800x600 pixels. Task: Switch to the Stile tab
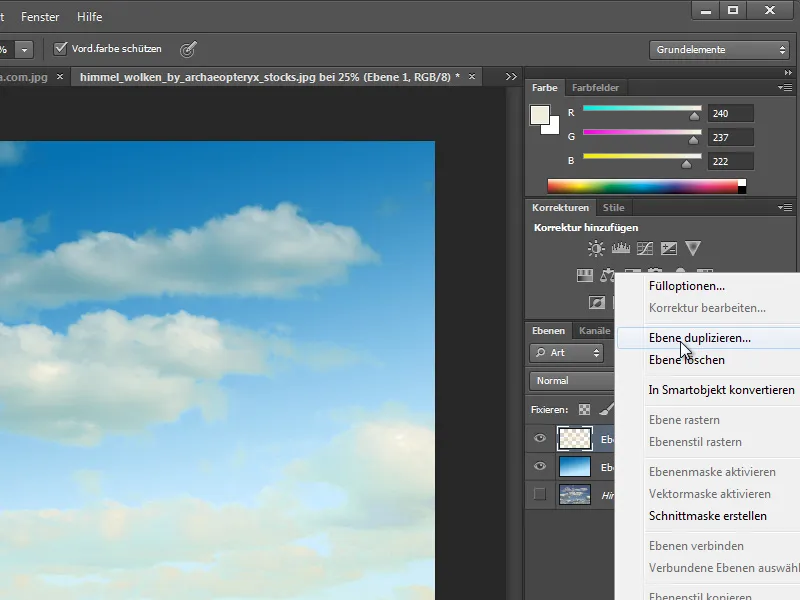coord(613,208)
